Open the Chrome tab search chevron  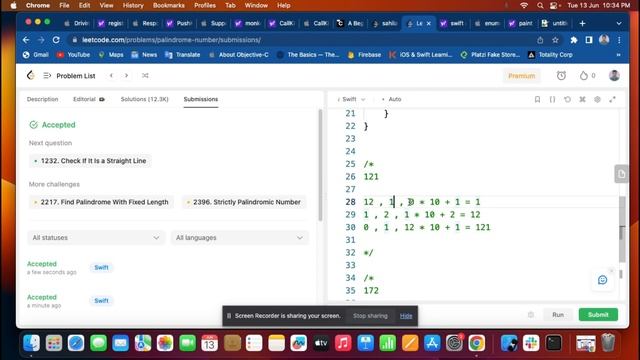click(x=619, y=24)
